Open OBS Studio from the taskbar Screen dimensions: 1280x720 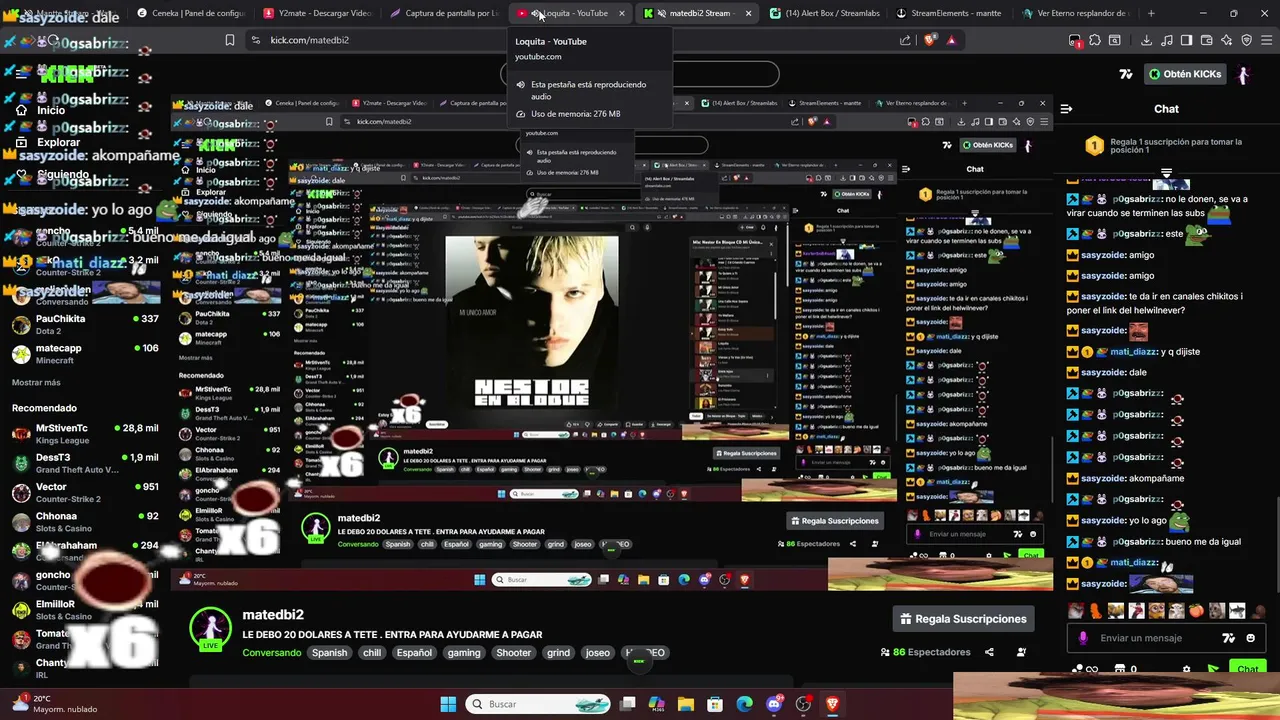pos(803,704)
